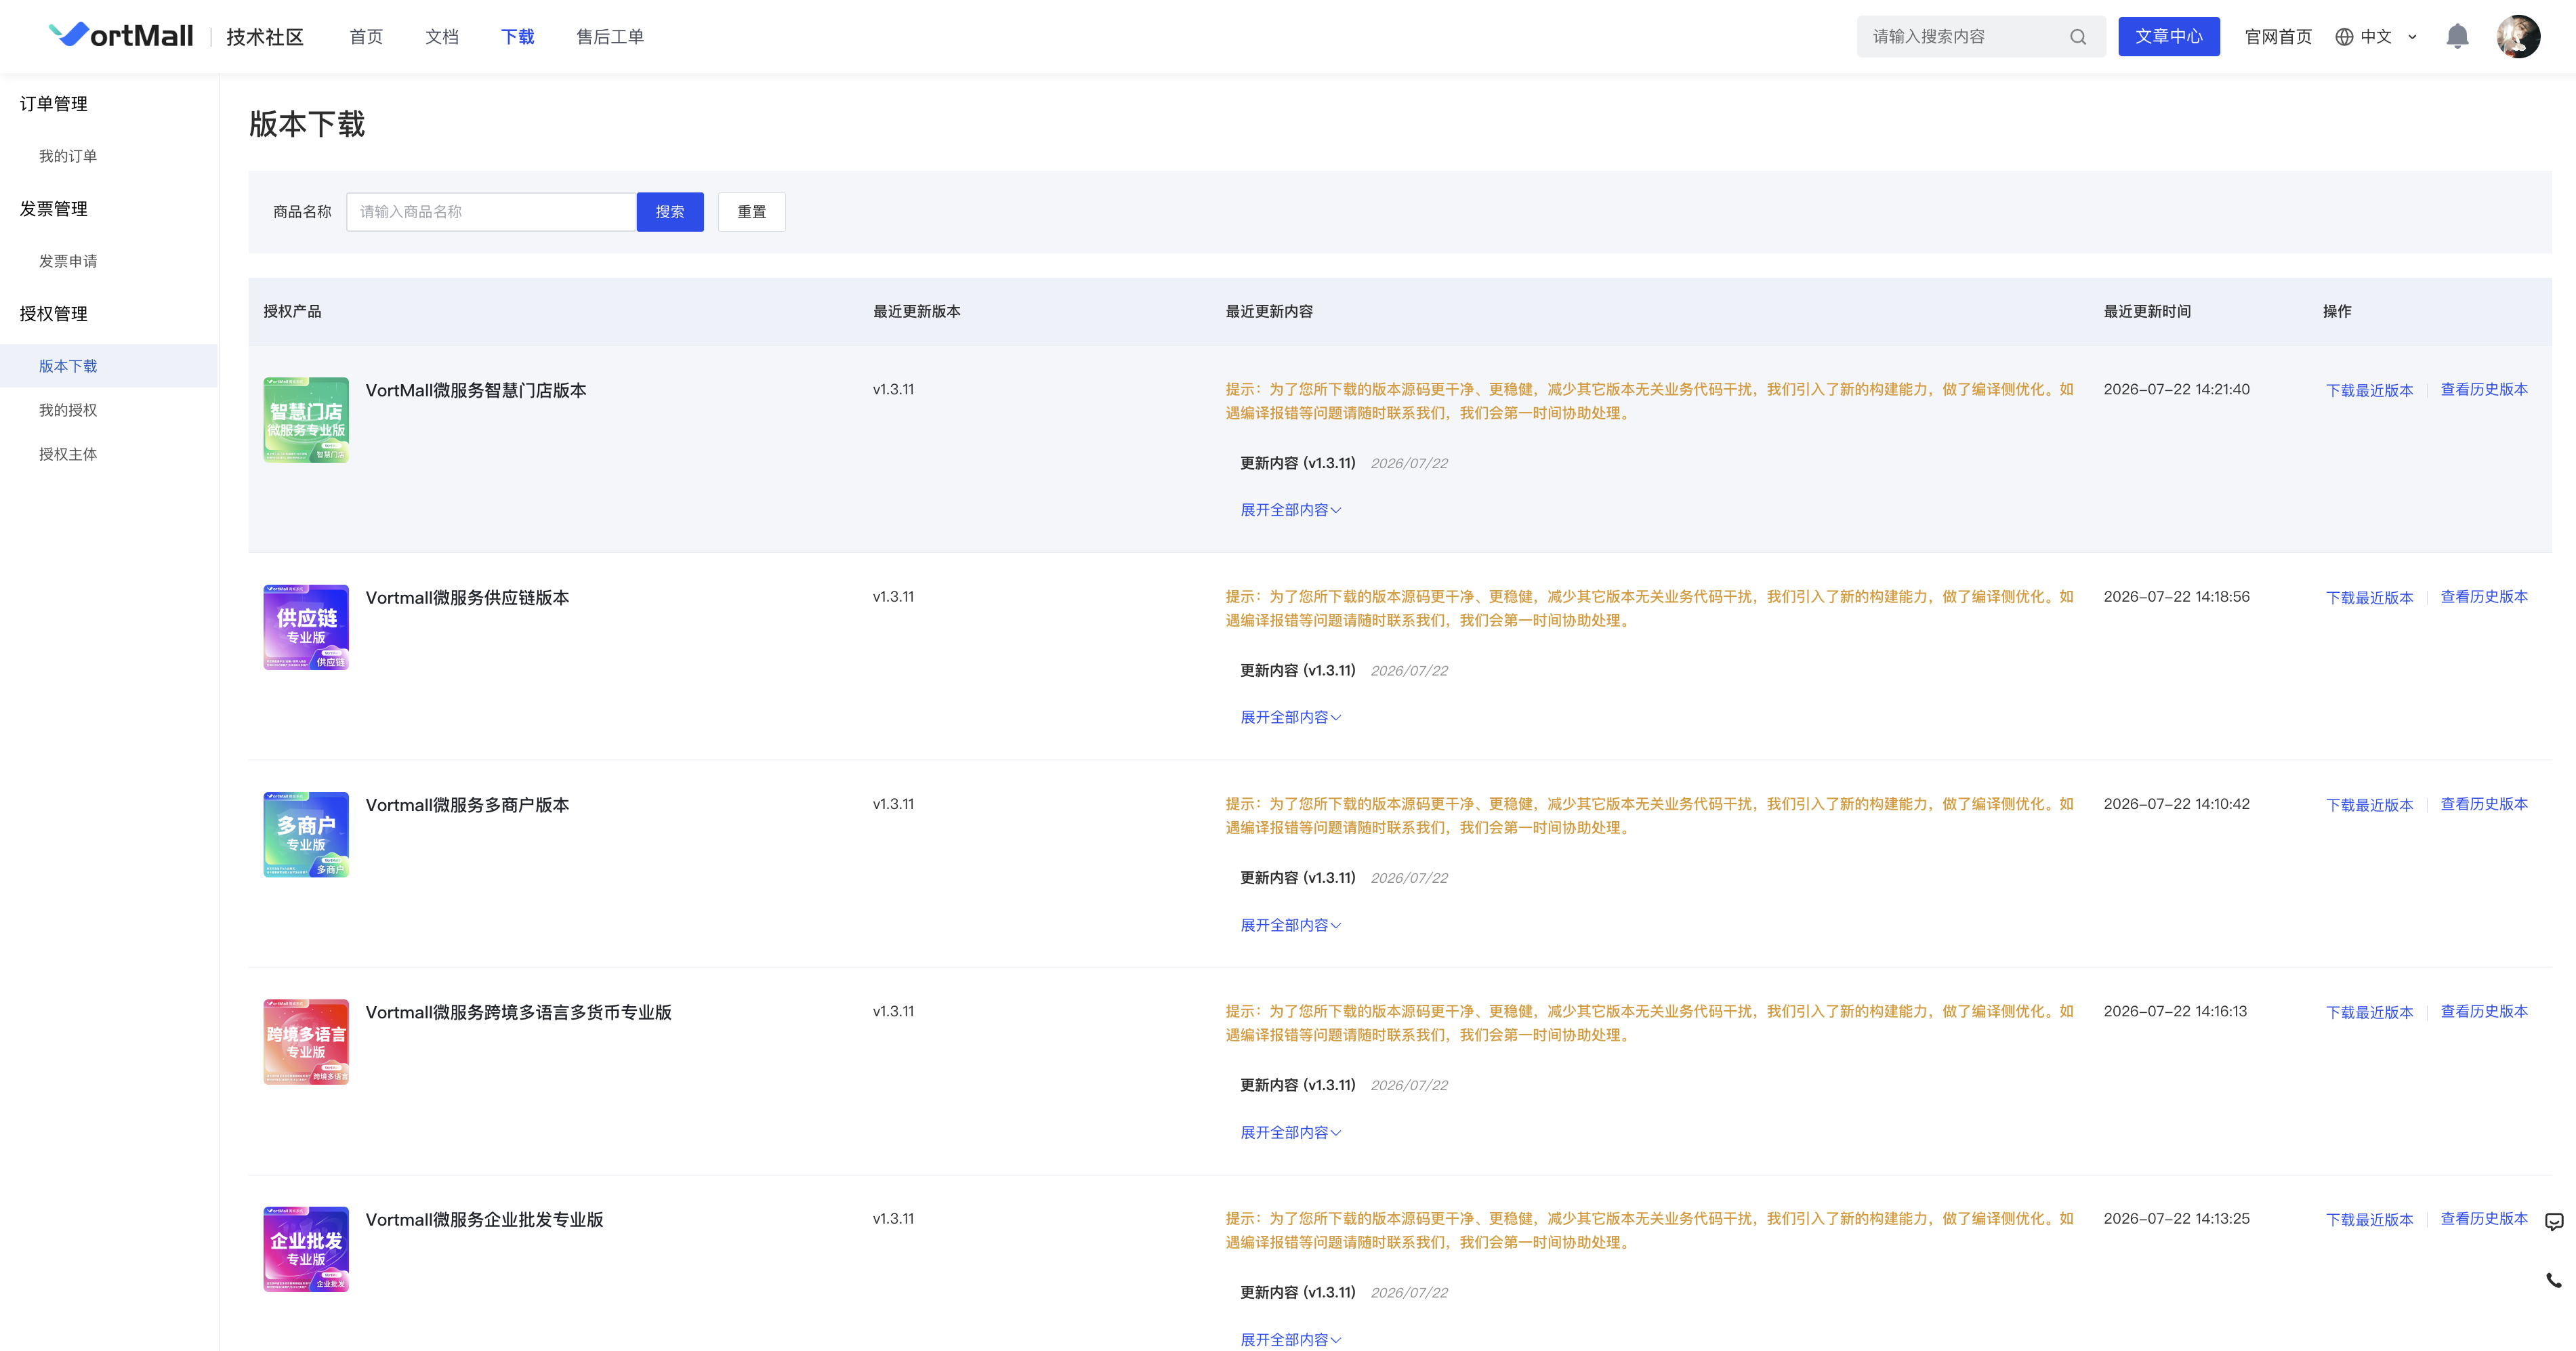Screen dimensions: 2576x1351
Task: Expand 展开全部内容 for 跨境多语言多货币专业版
Action: tap(1290, 1132)
